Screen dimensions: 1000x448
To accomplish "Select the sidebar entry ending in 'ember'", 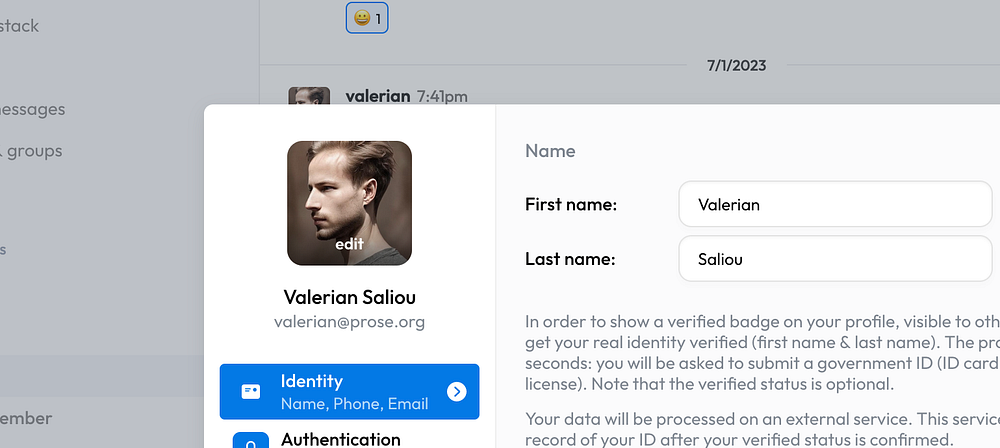I will tap(26, 418).
